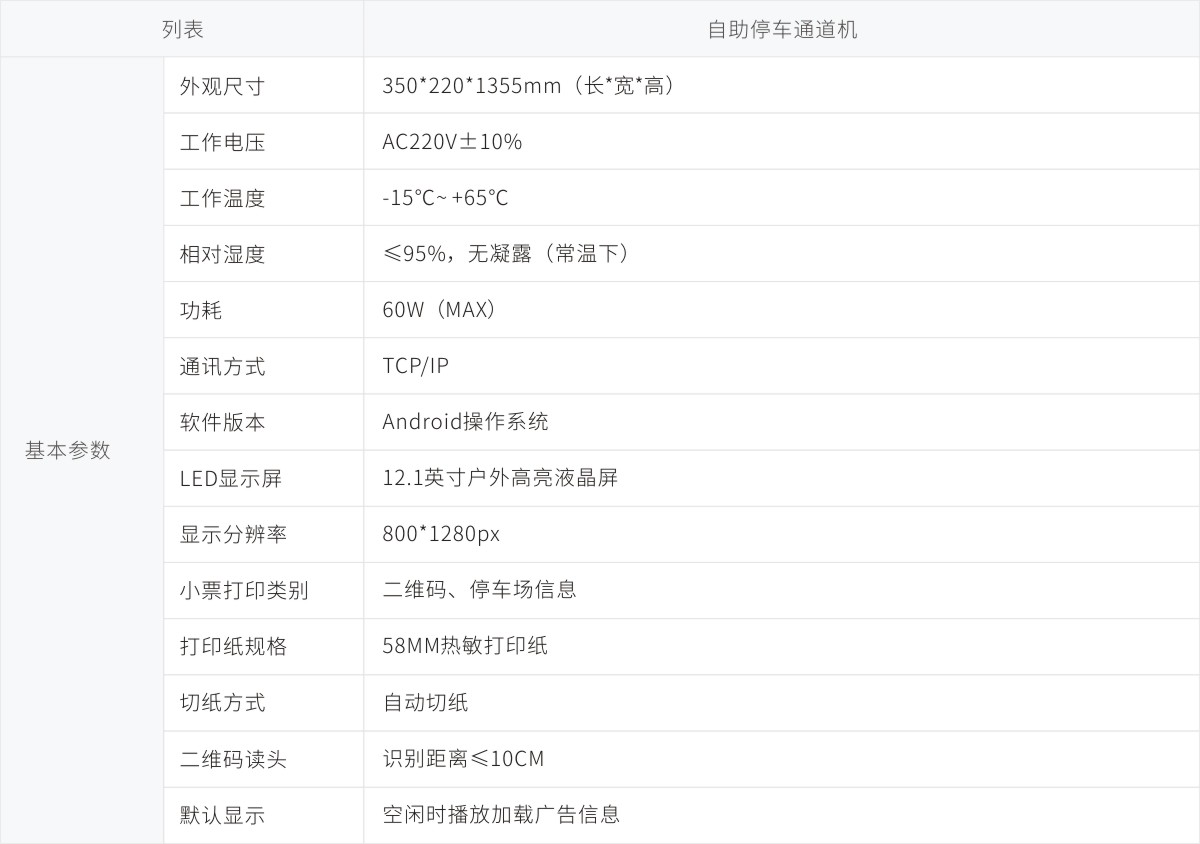Click the 自助停车通道机 column header
1200x844 pixels.
[x=781, y=29]
